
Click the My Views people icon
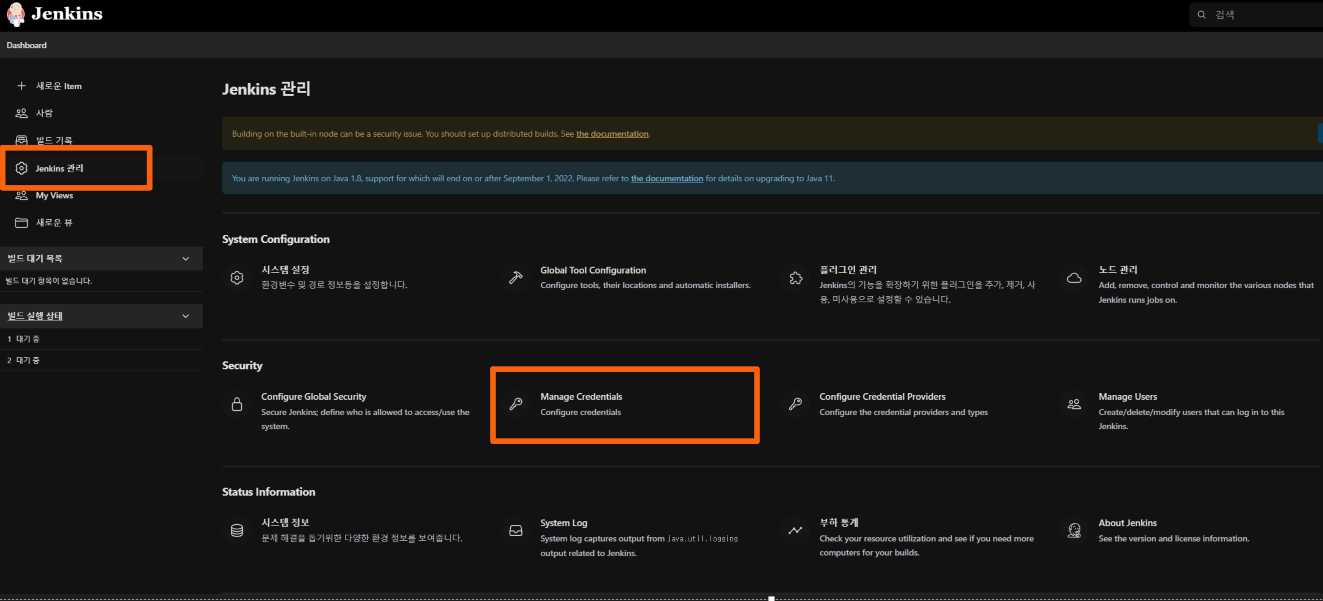(22, 195)
